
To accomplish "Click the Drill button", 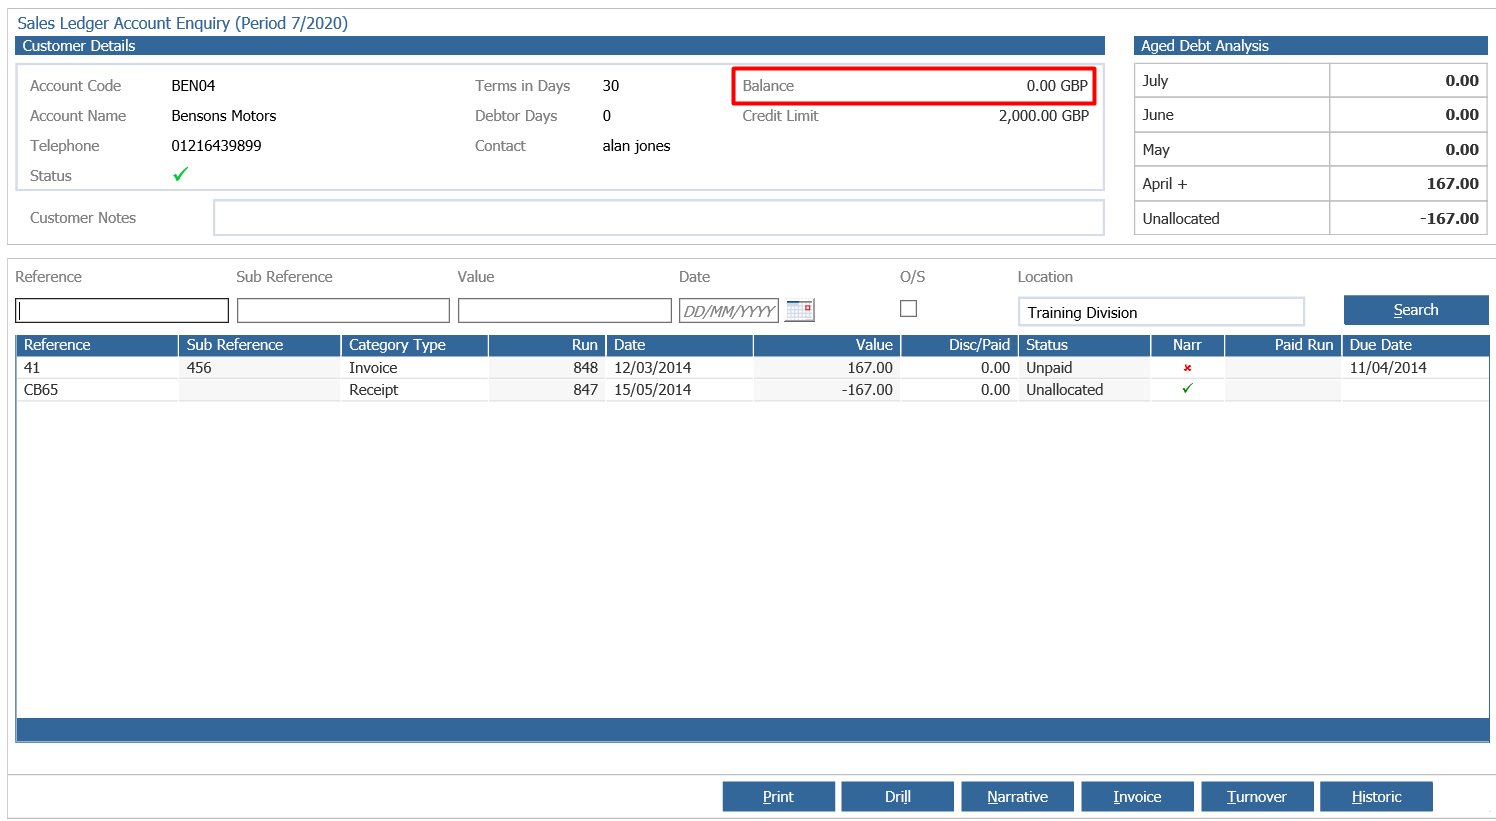I will (897, 797).
